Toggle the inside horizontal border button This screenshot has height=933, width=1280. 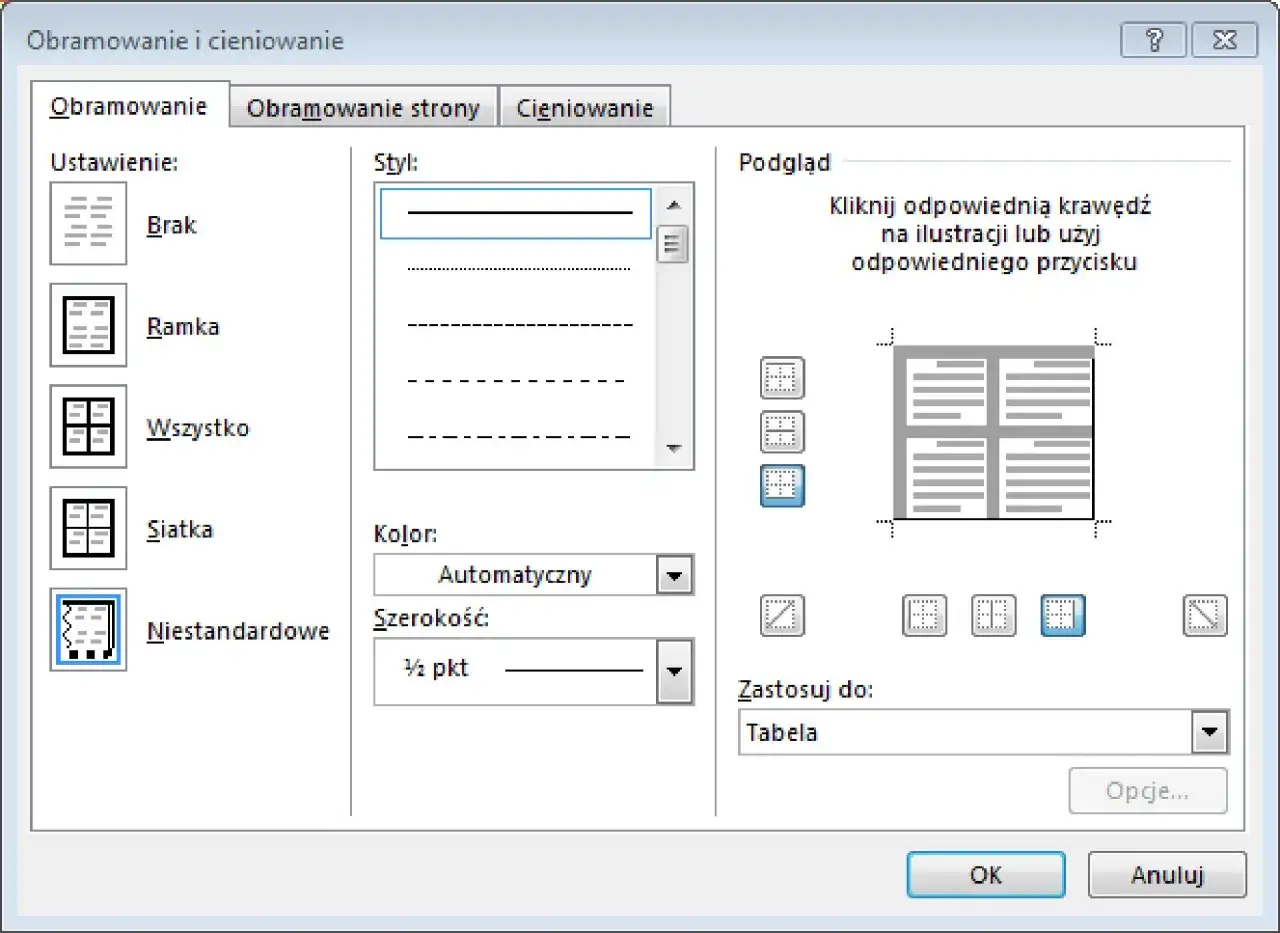click(x=782, y=432)
